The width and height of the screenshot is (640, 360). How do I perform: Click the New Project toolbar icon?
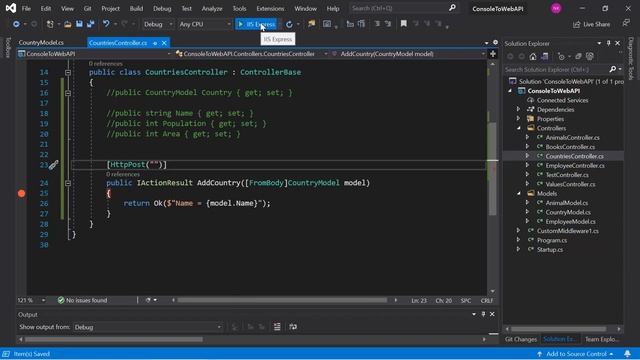[50, 24]
